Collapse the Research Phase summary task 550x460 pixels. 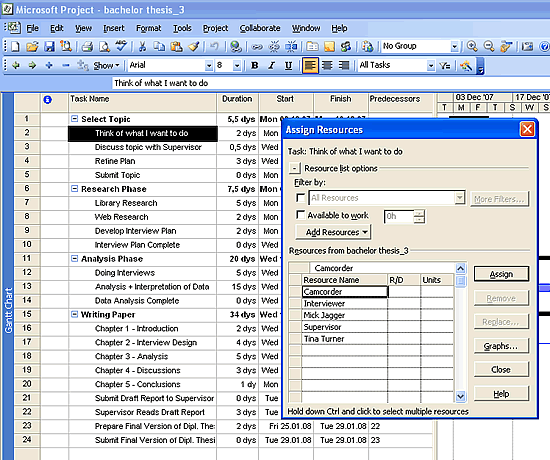click(74, 189)
